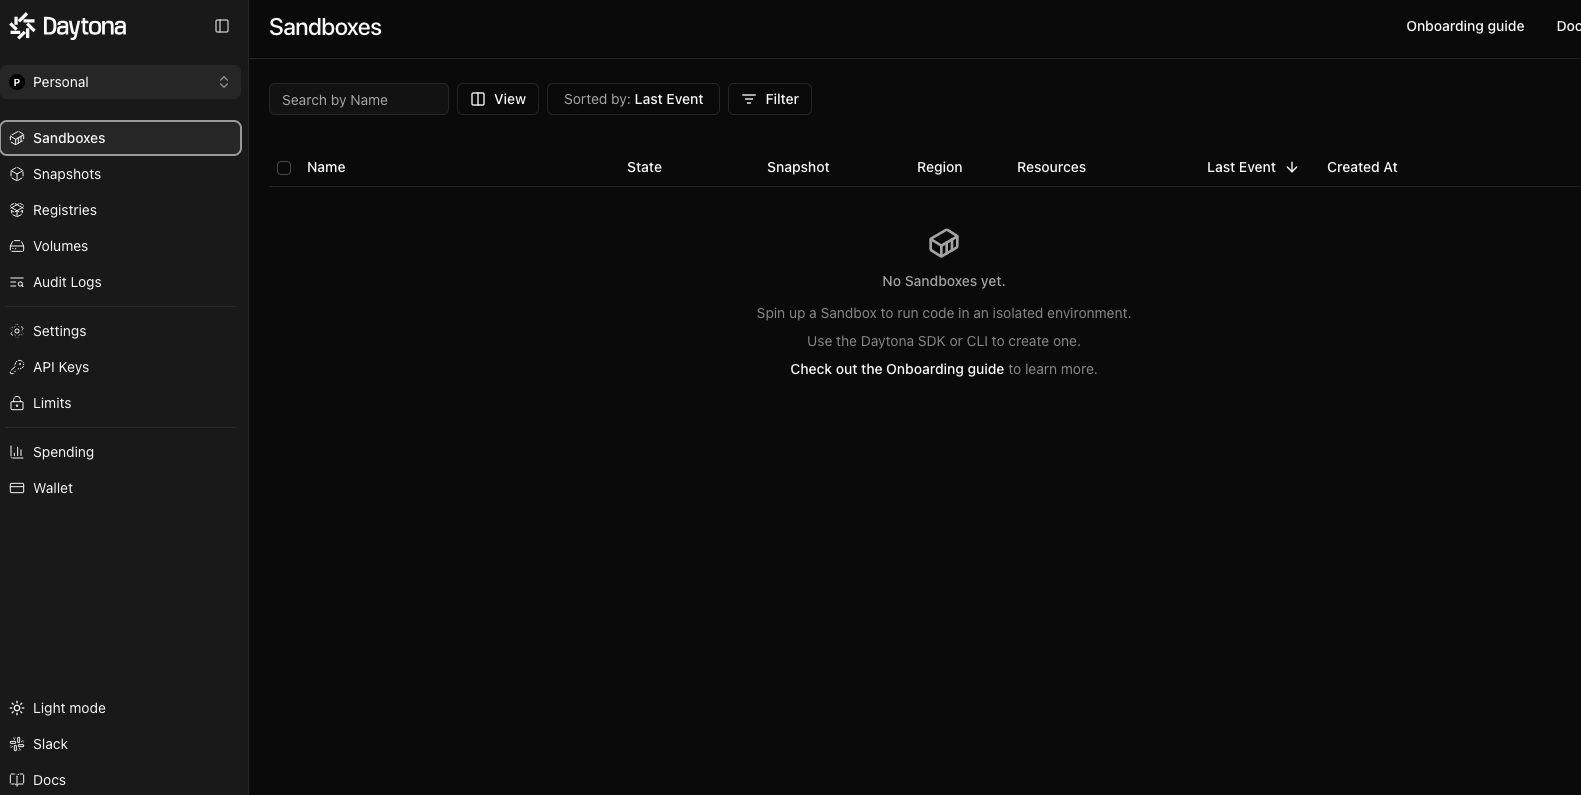Click the Audit Logs icon

(x=17, y=282)
